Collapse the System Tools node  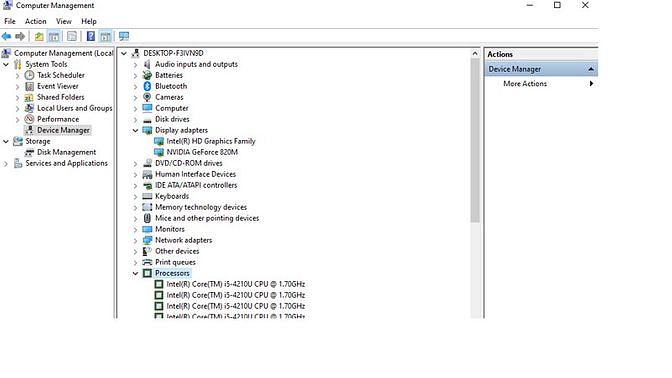pyautogui.click(x=6, y=64)
